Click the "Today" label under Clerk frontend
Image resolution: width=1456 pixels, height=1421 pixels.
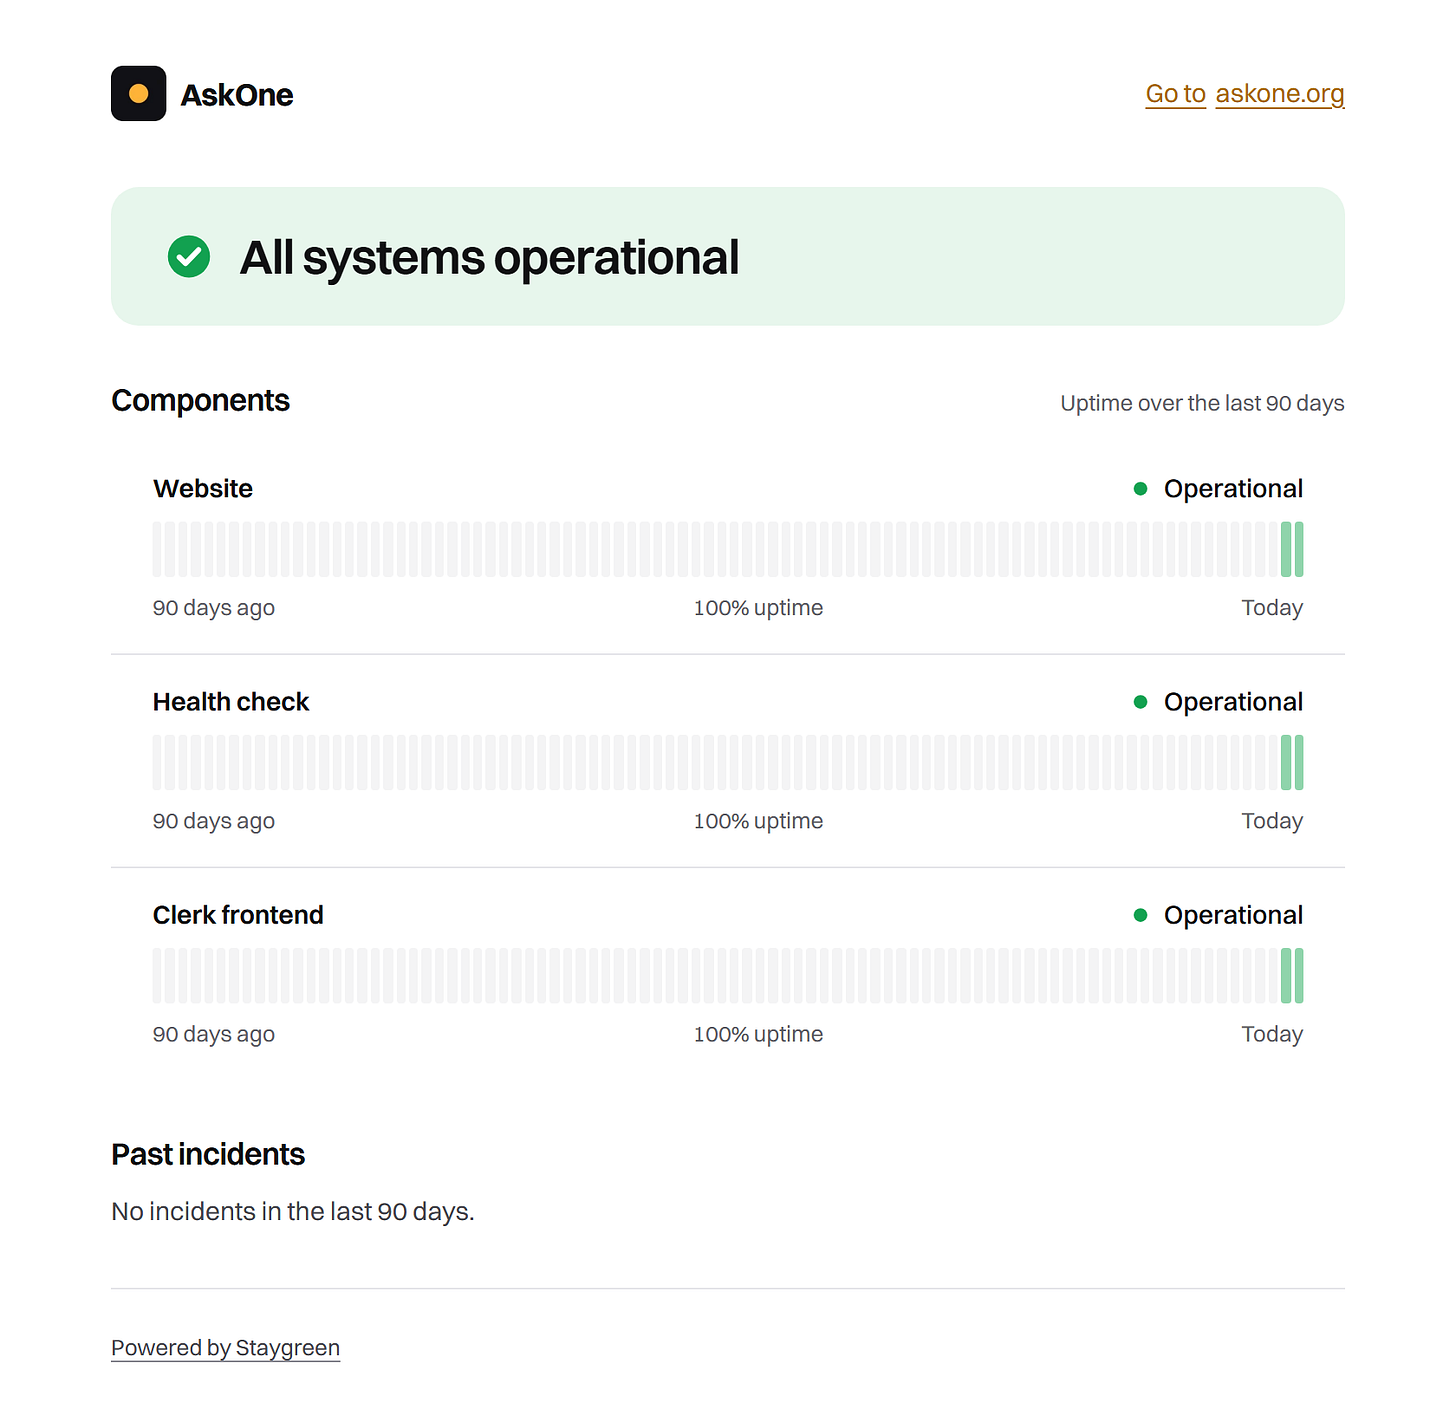coord(1272,1034)
